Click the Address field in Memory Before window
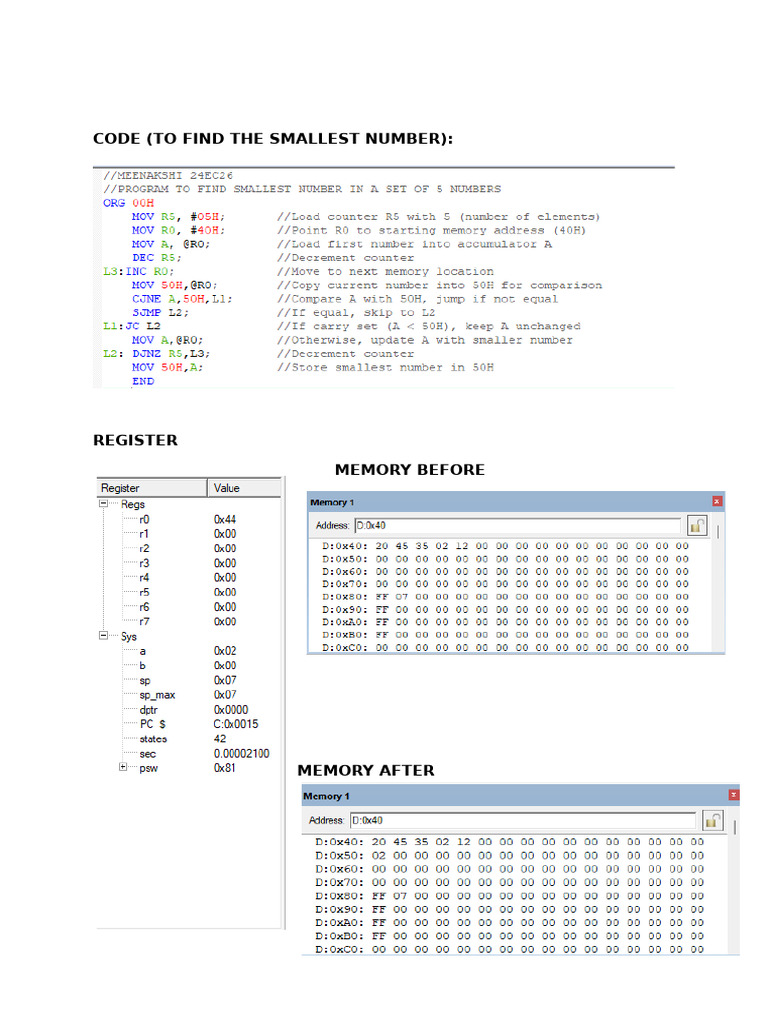Viewport: 768px width, 1024px height. (x=517, y=526)
